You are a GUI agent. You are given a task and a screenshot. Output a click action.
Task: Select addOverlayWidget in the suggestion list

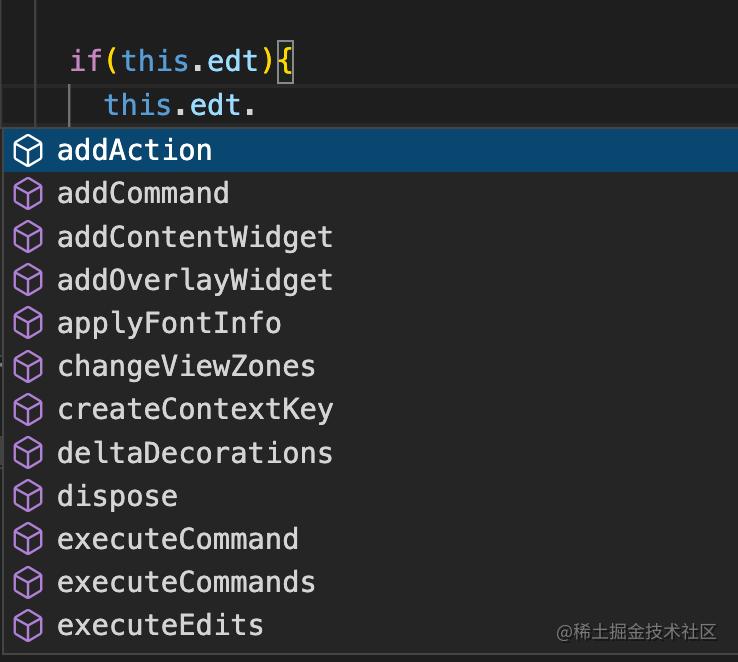coord(195,280)
